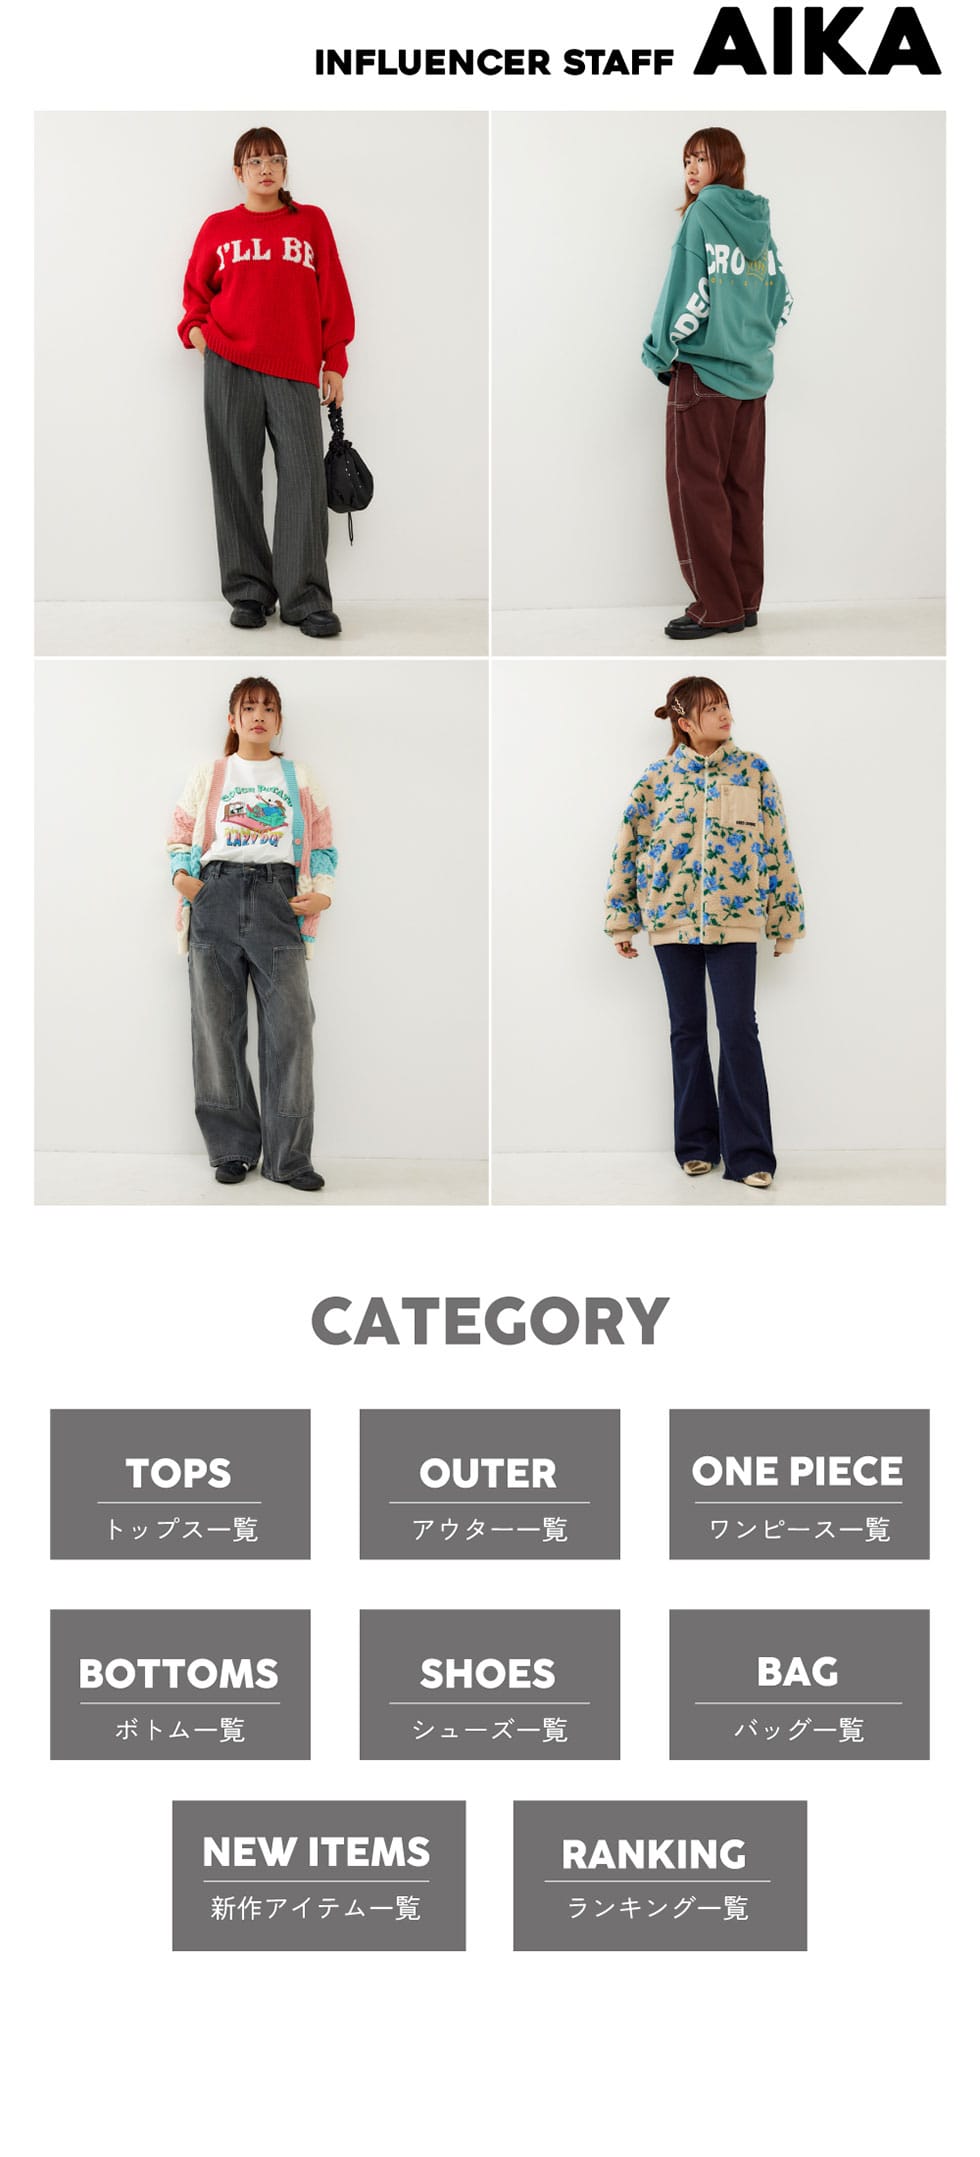Go to the BOTTOMS category listing
The image size is (980, 2157).
(x=180, y=1684)
